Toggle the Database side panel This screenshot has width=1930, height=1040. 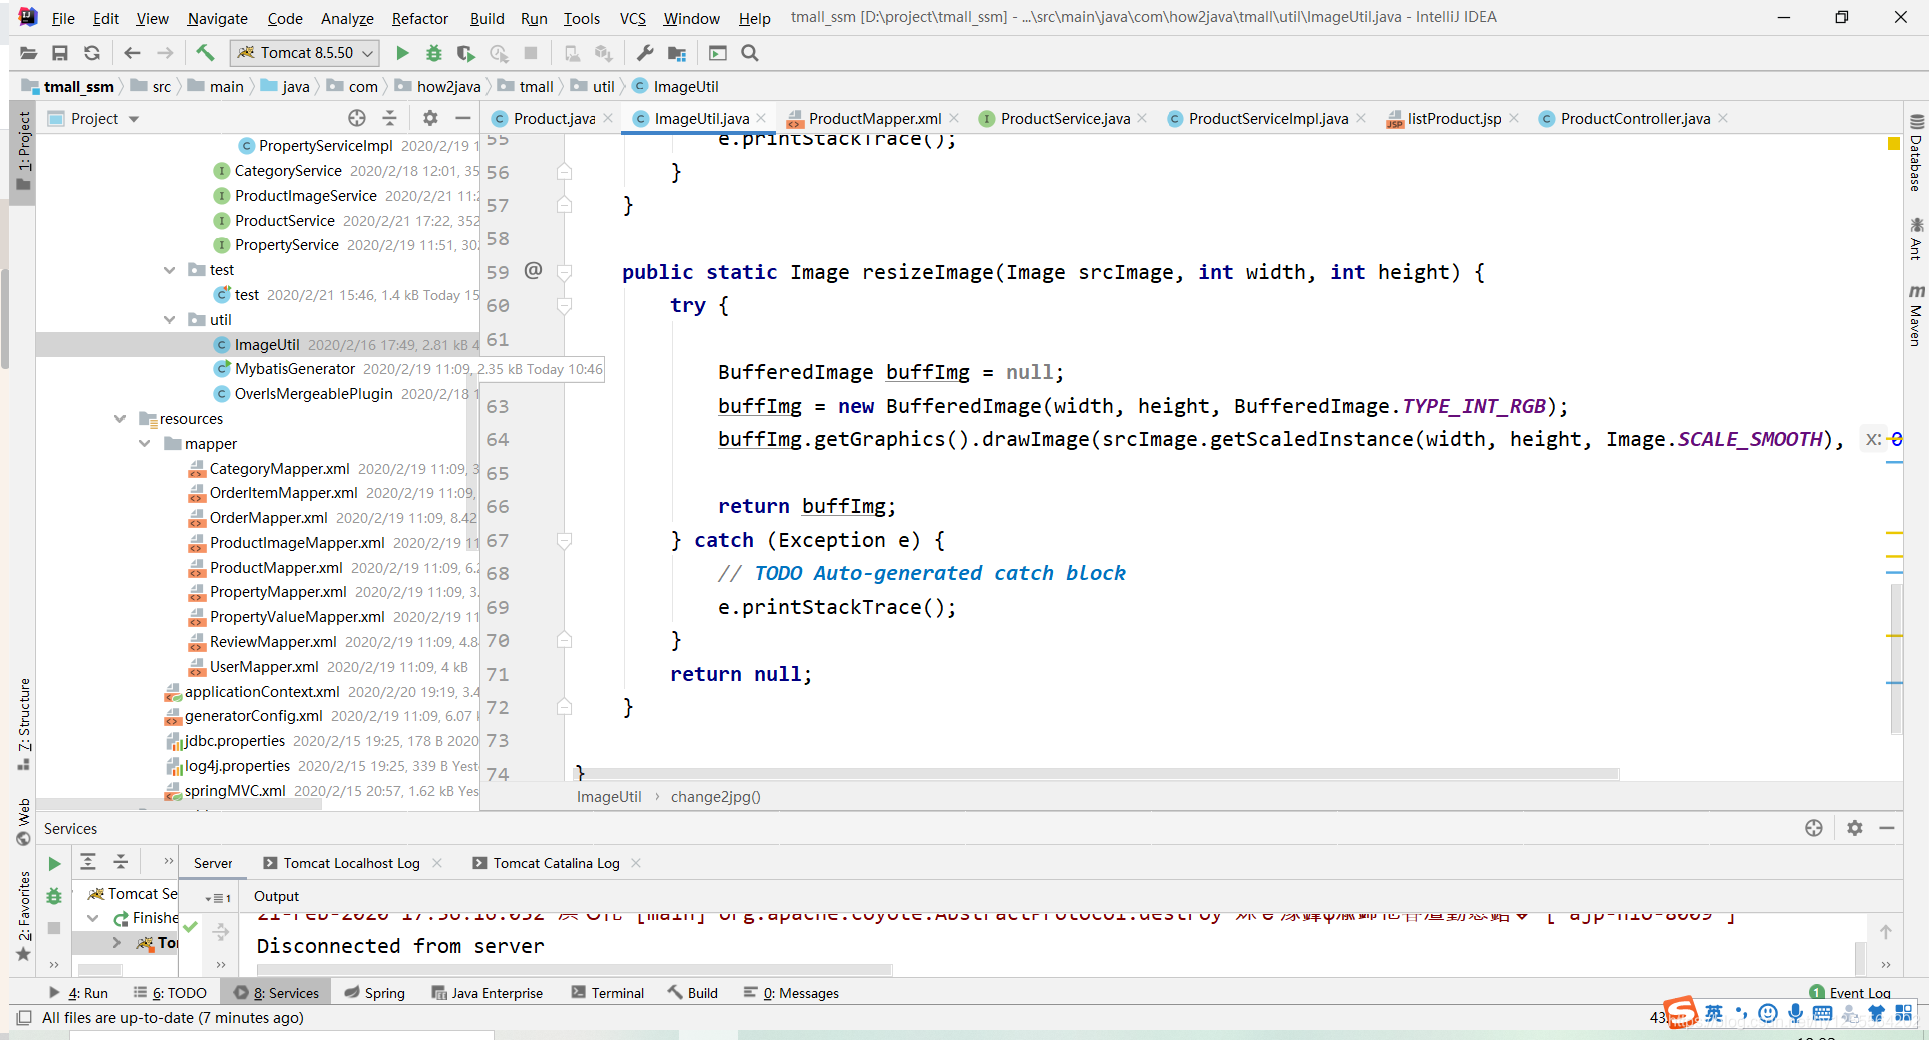(x=1915, y=155)
